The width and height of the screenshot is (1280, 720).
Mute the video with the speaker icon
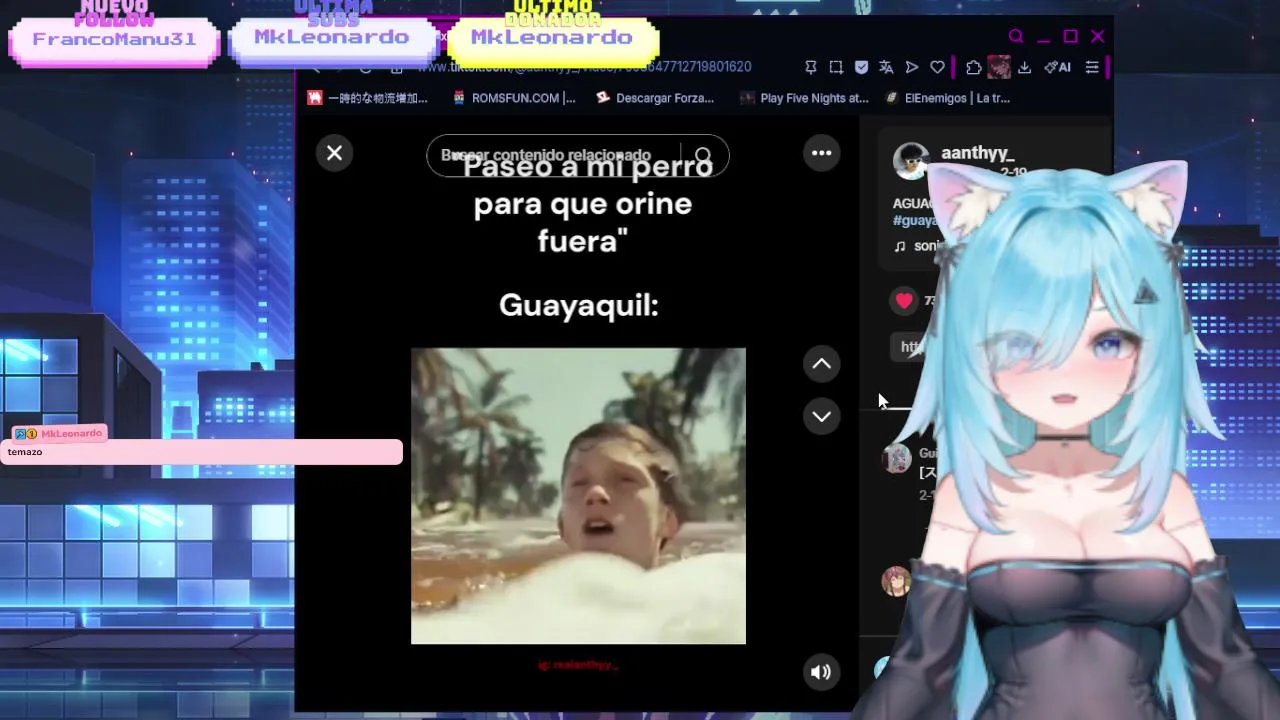point(821,672)
